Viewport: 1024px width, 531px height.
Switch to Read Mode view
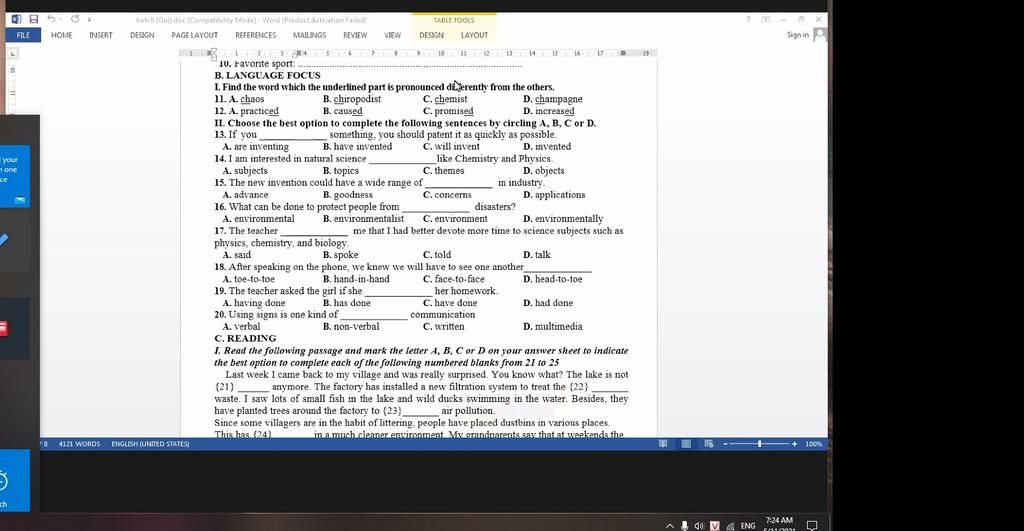(x=663, y=443)
